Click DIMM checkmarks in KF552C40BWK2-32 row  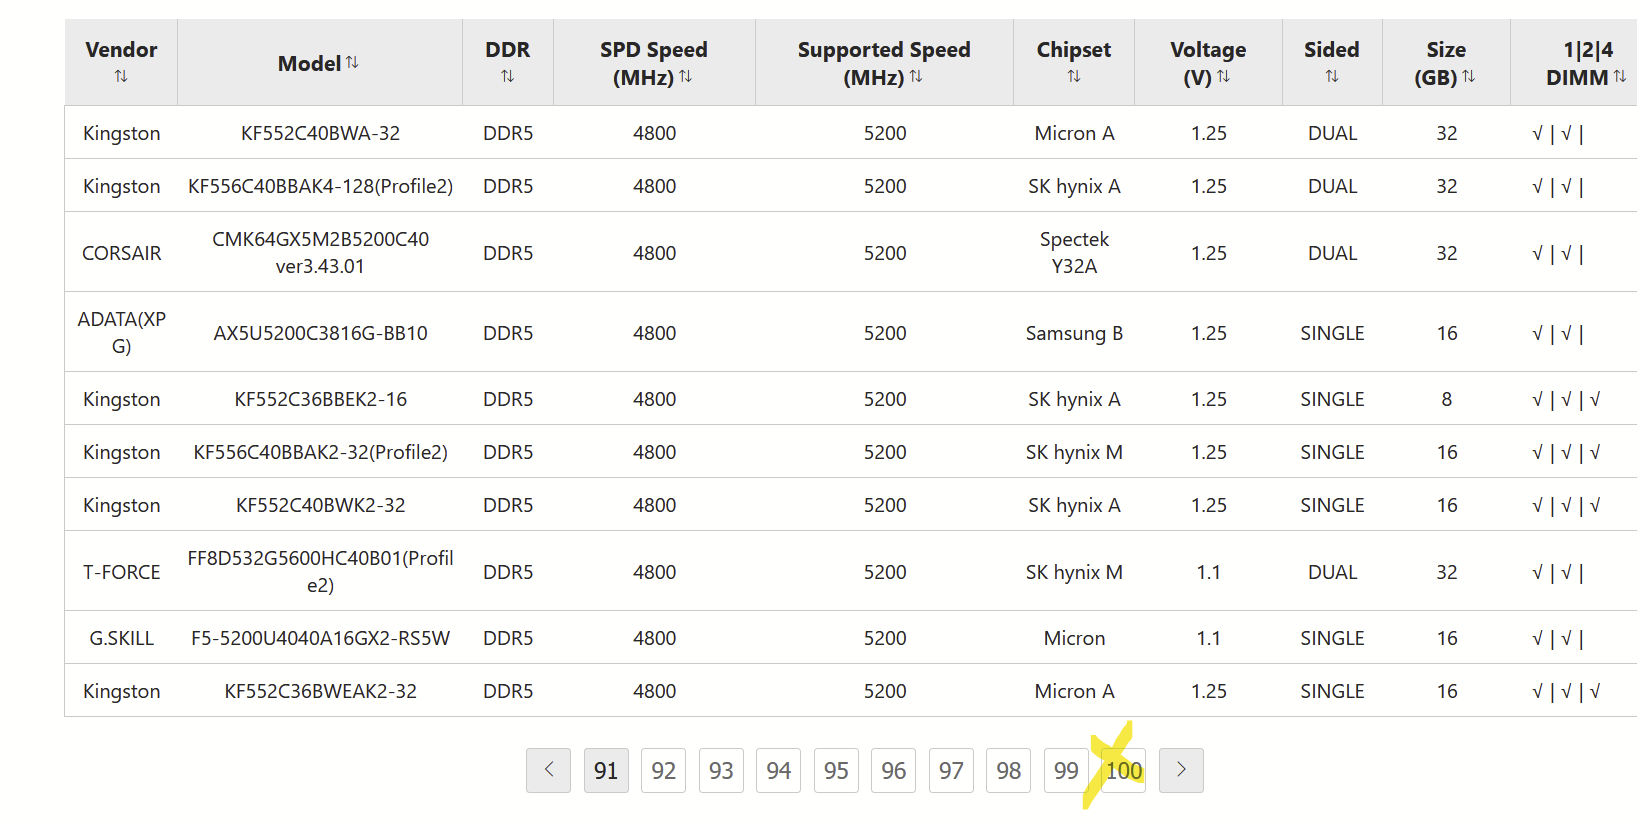pos(1566,505)
